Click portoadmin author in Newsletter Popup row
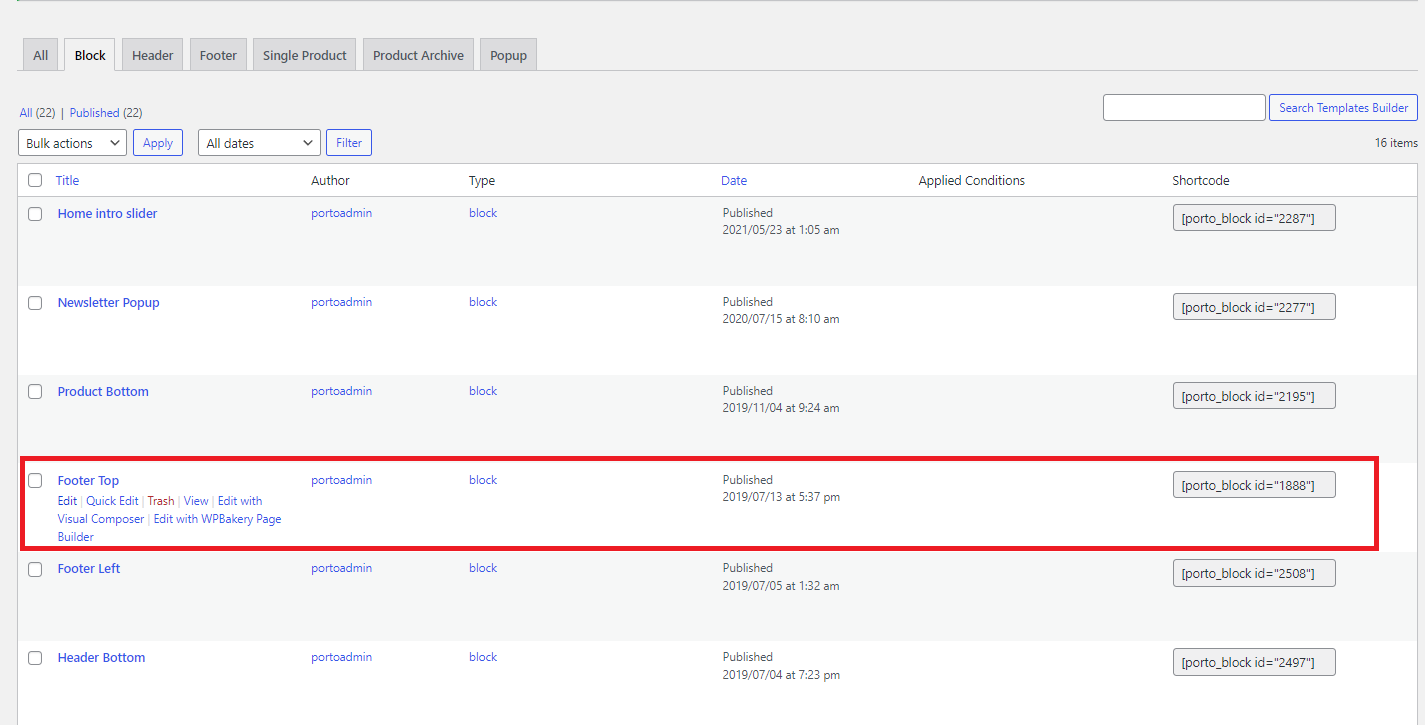The image size is (1425, 725). [341, 302]
